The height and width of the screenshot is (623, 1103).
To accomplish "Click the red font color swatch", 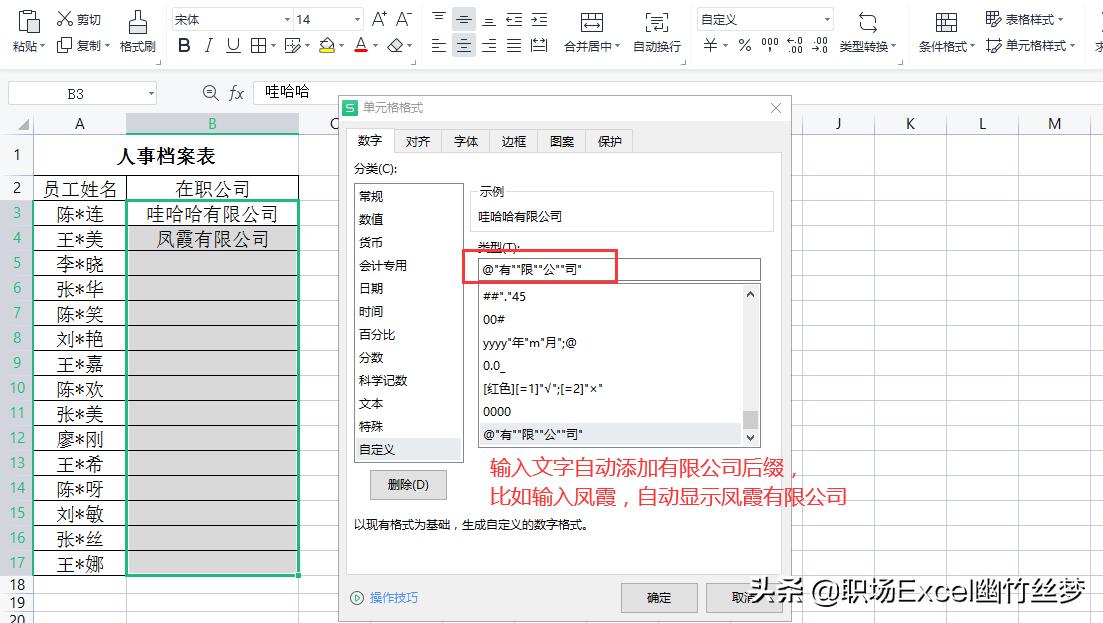I will tap(359, 46).
